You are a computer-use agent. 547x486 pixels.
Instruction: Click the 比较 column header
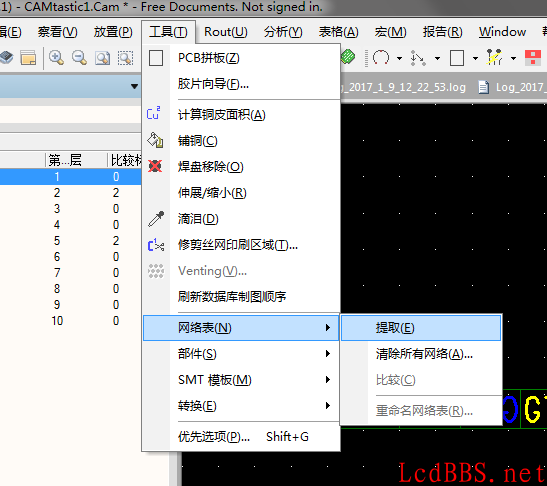click(x=125, y=160)
